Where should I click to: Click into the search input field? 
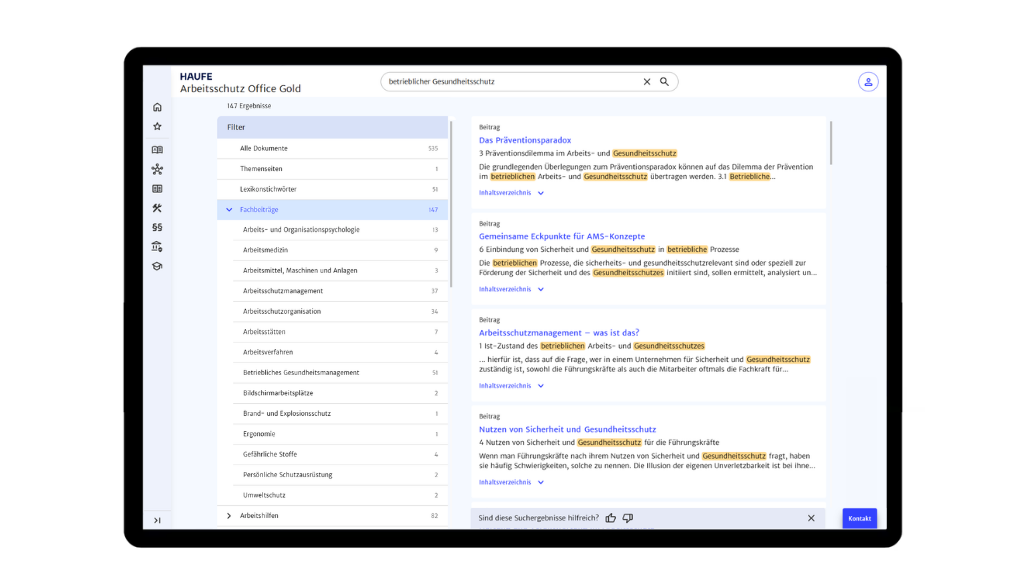(x=510, y=82)
